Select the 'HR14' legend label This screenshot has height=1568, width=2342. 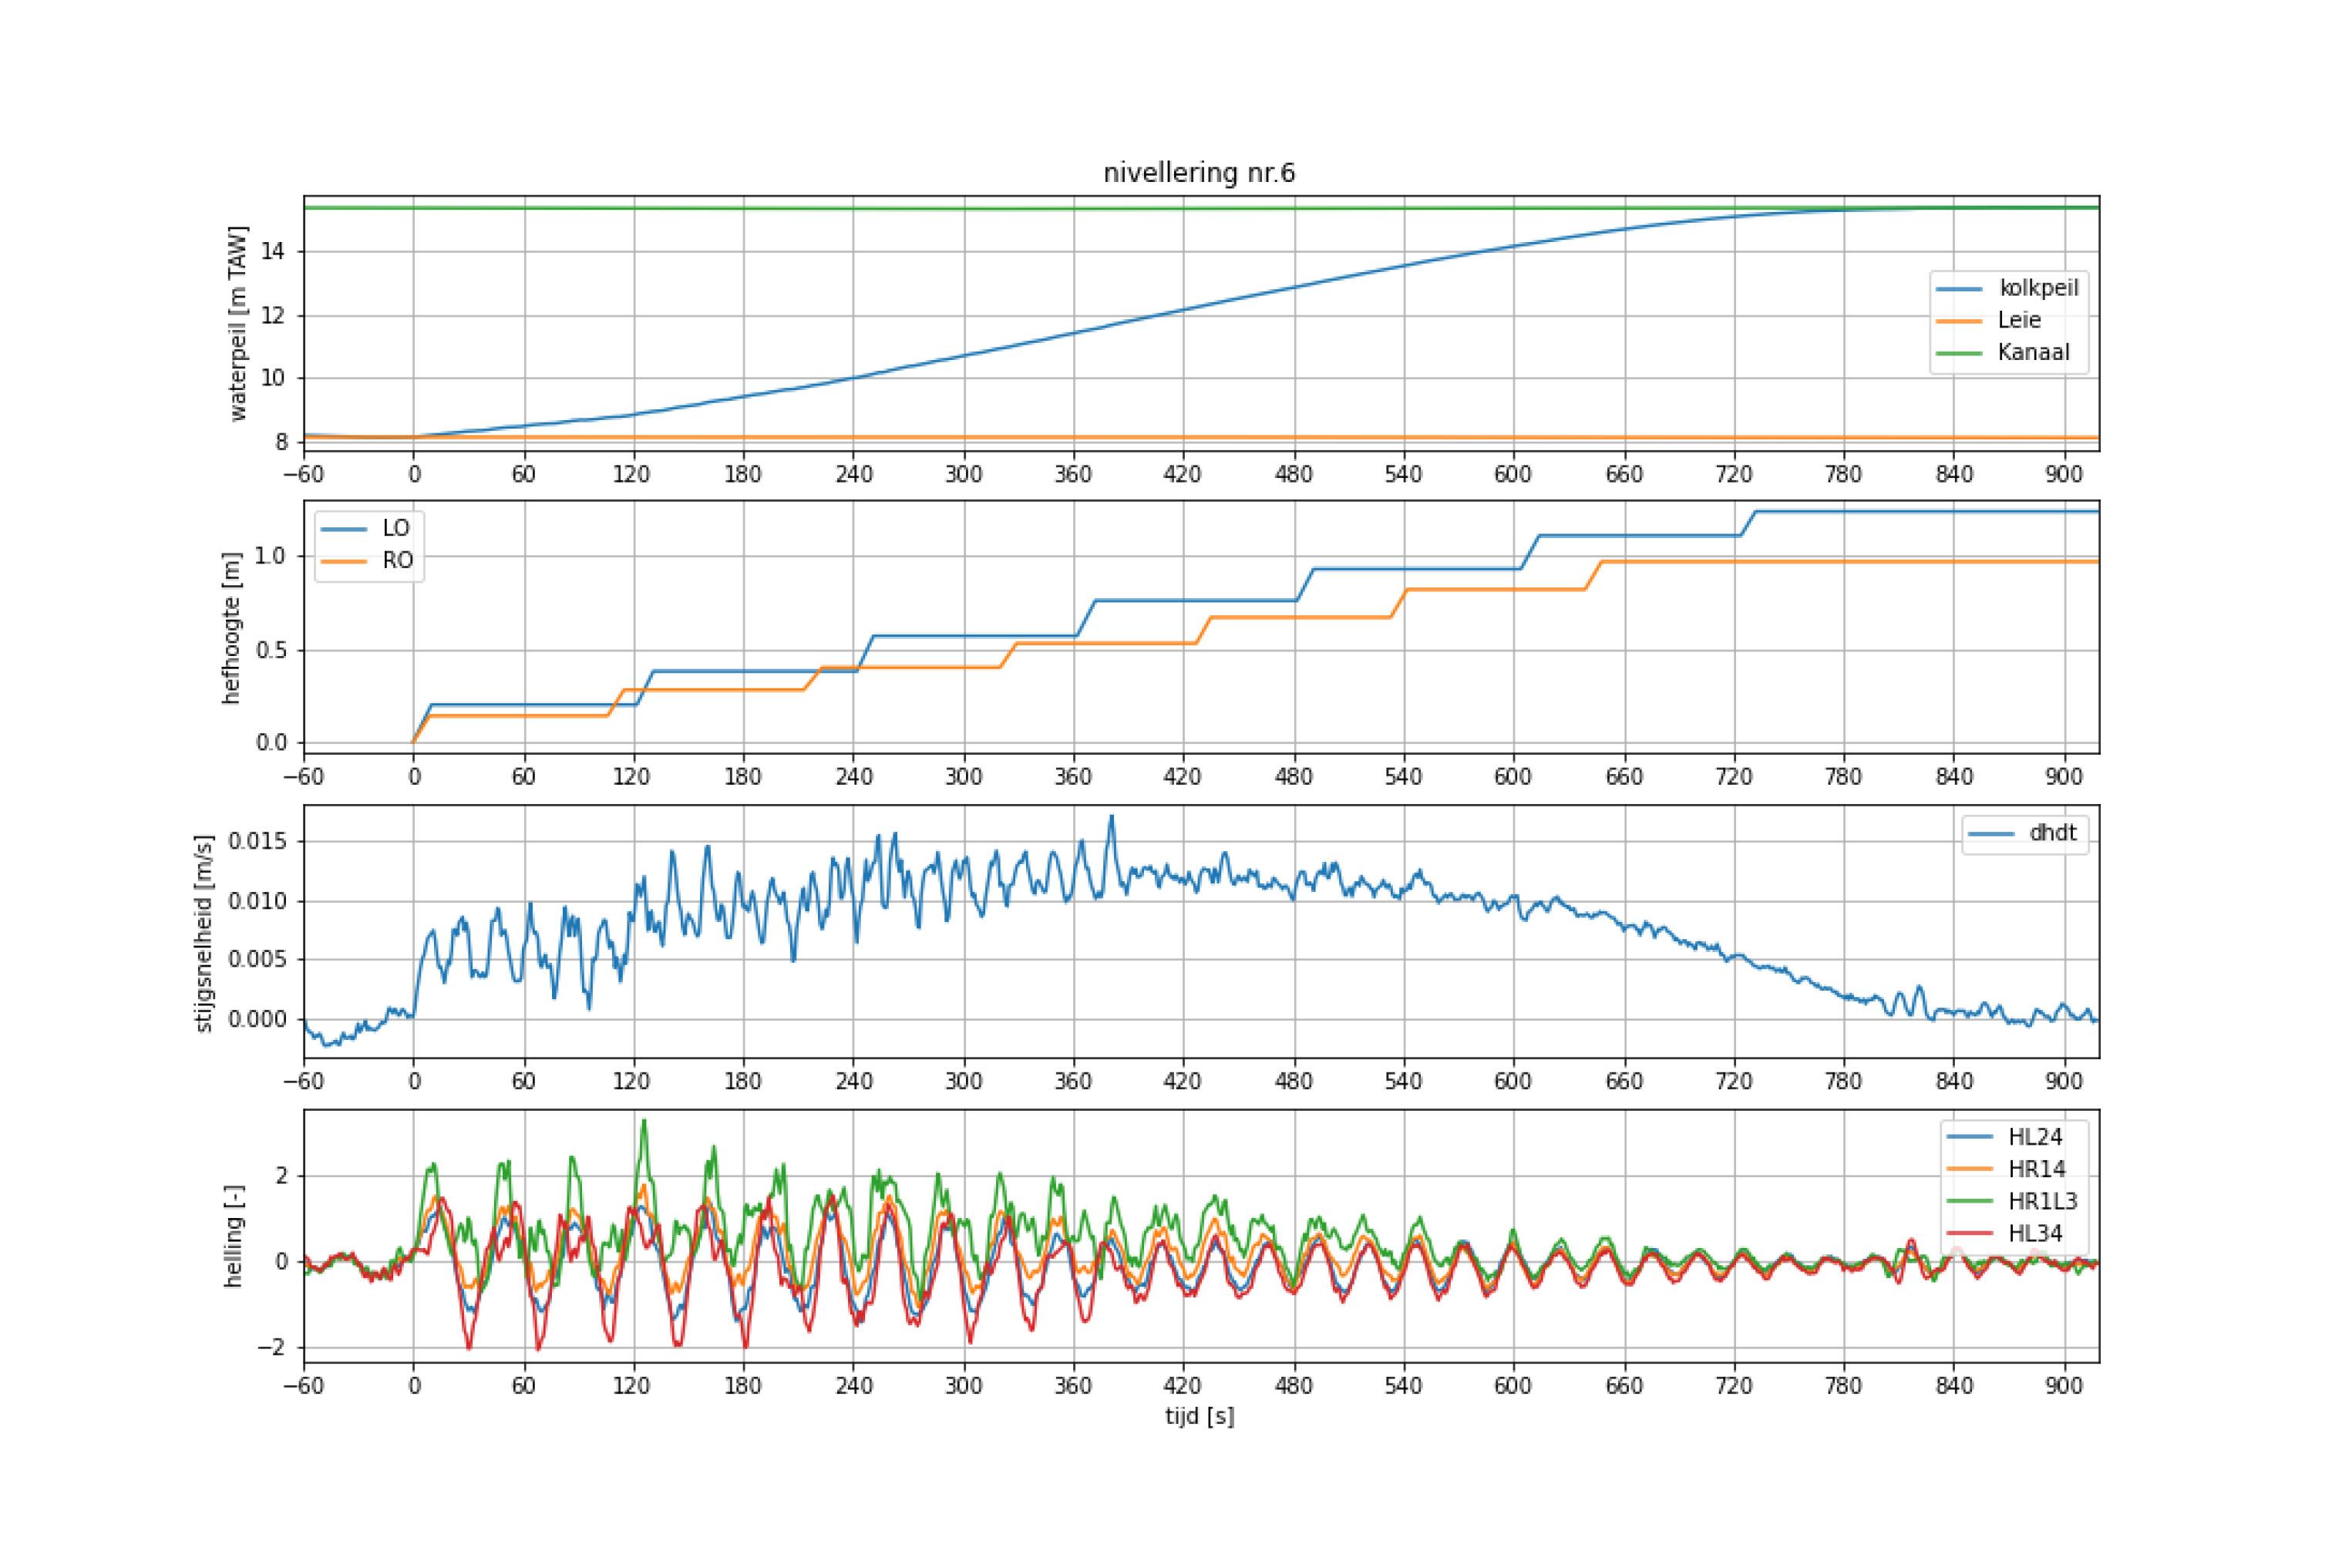(x=2036, y=1169)
